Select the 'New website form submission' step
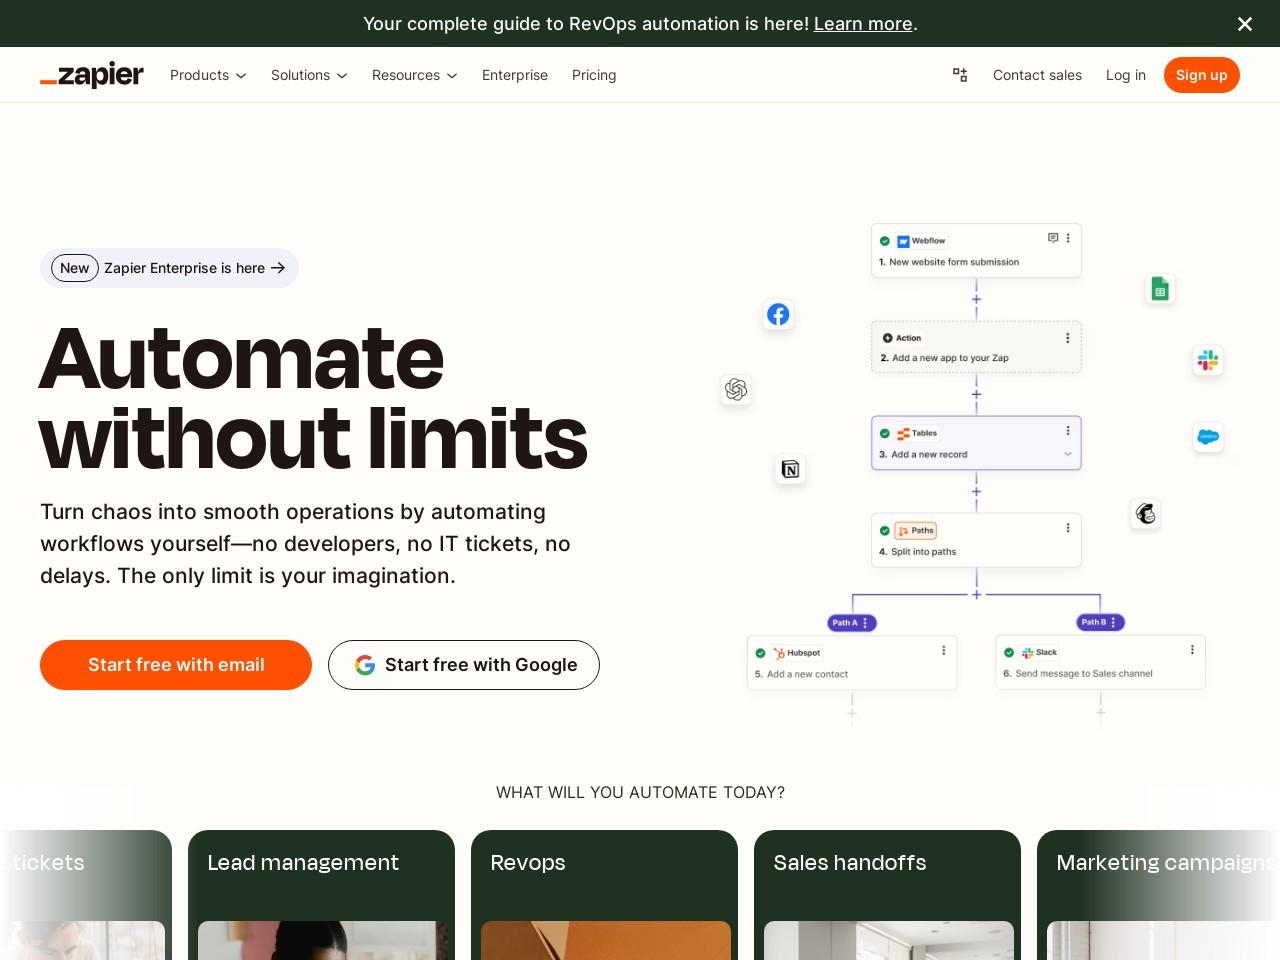This screenshot has width=1280, height=960. coord(976,250)
